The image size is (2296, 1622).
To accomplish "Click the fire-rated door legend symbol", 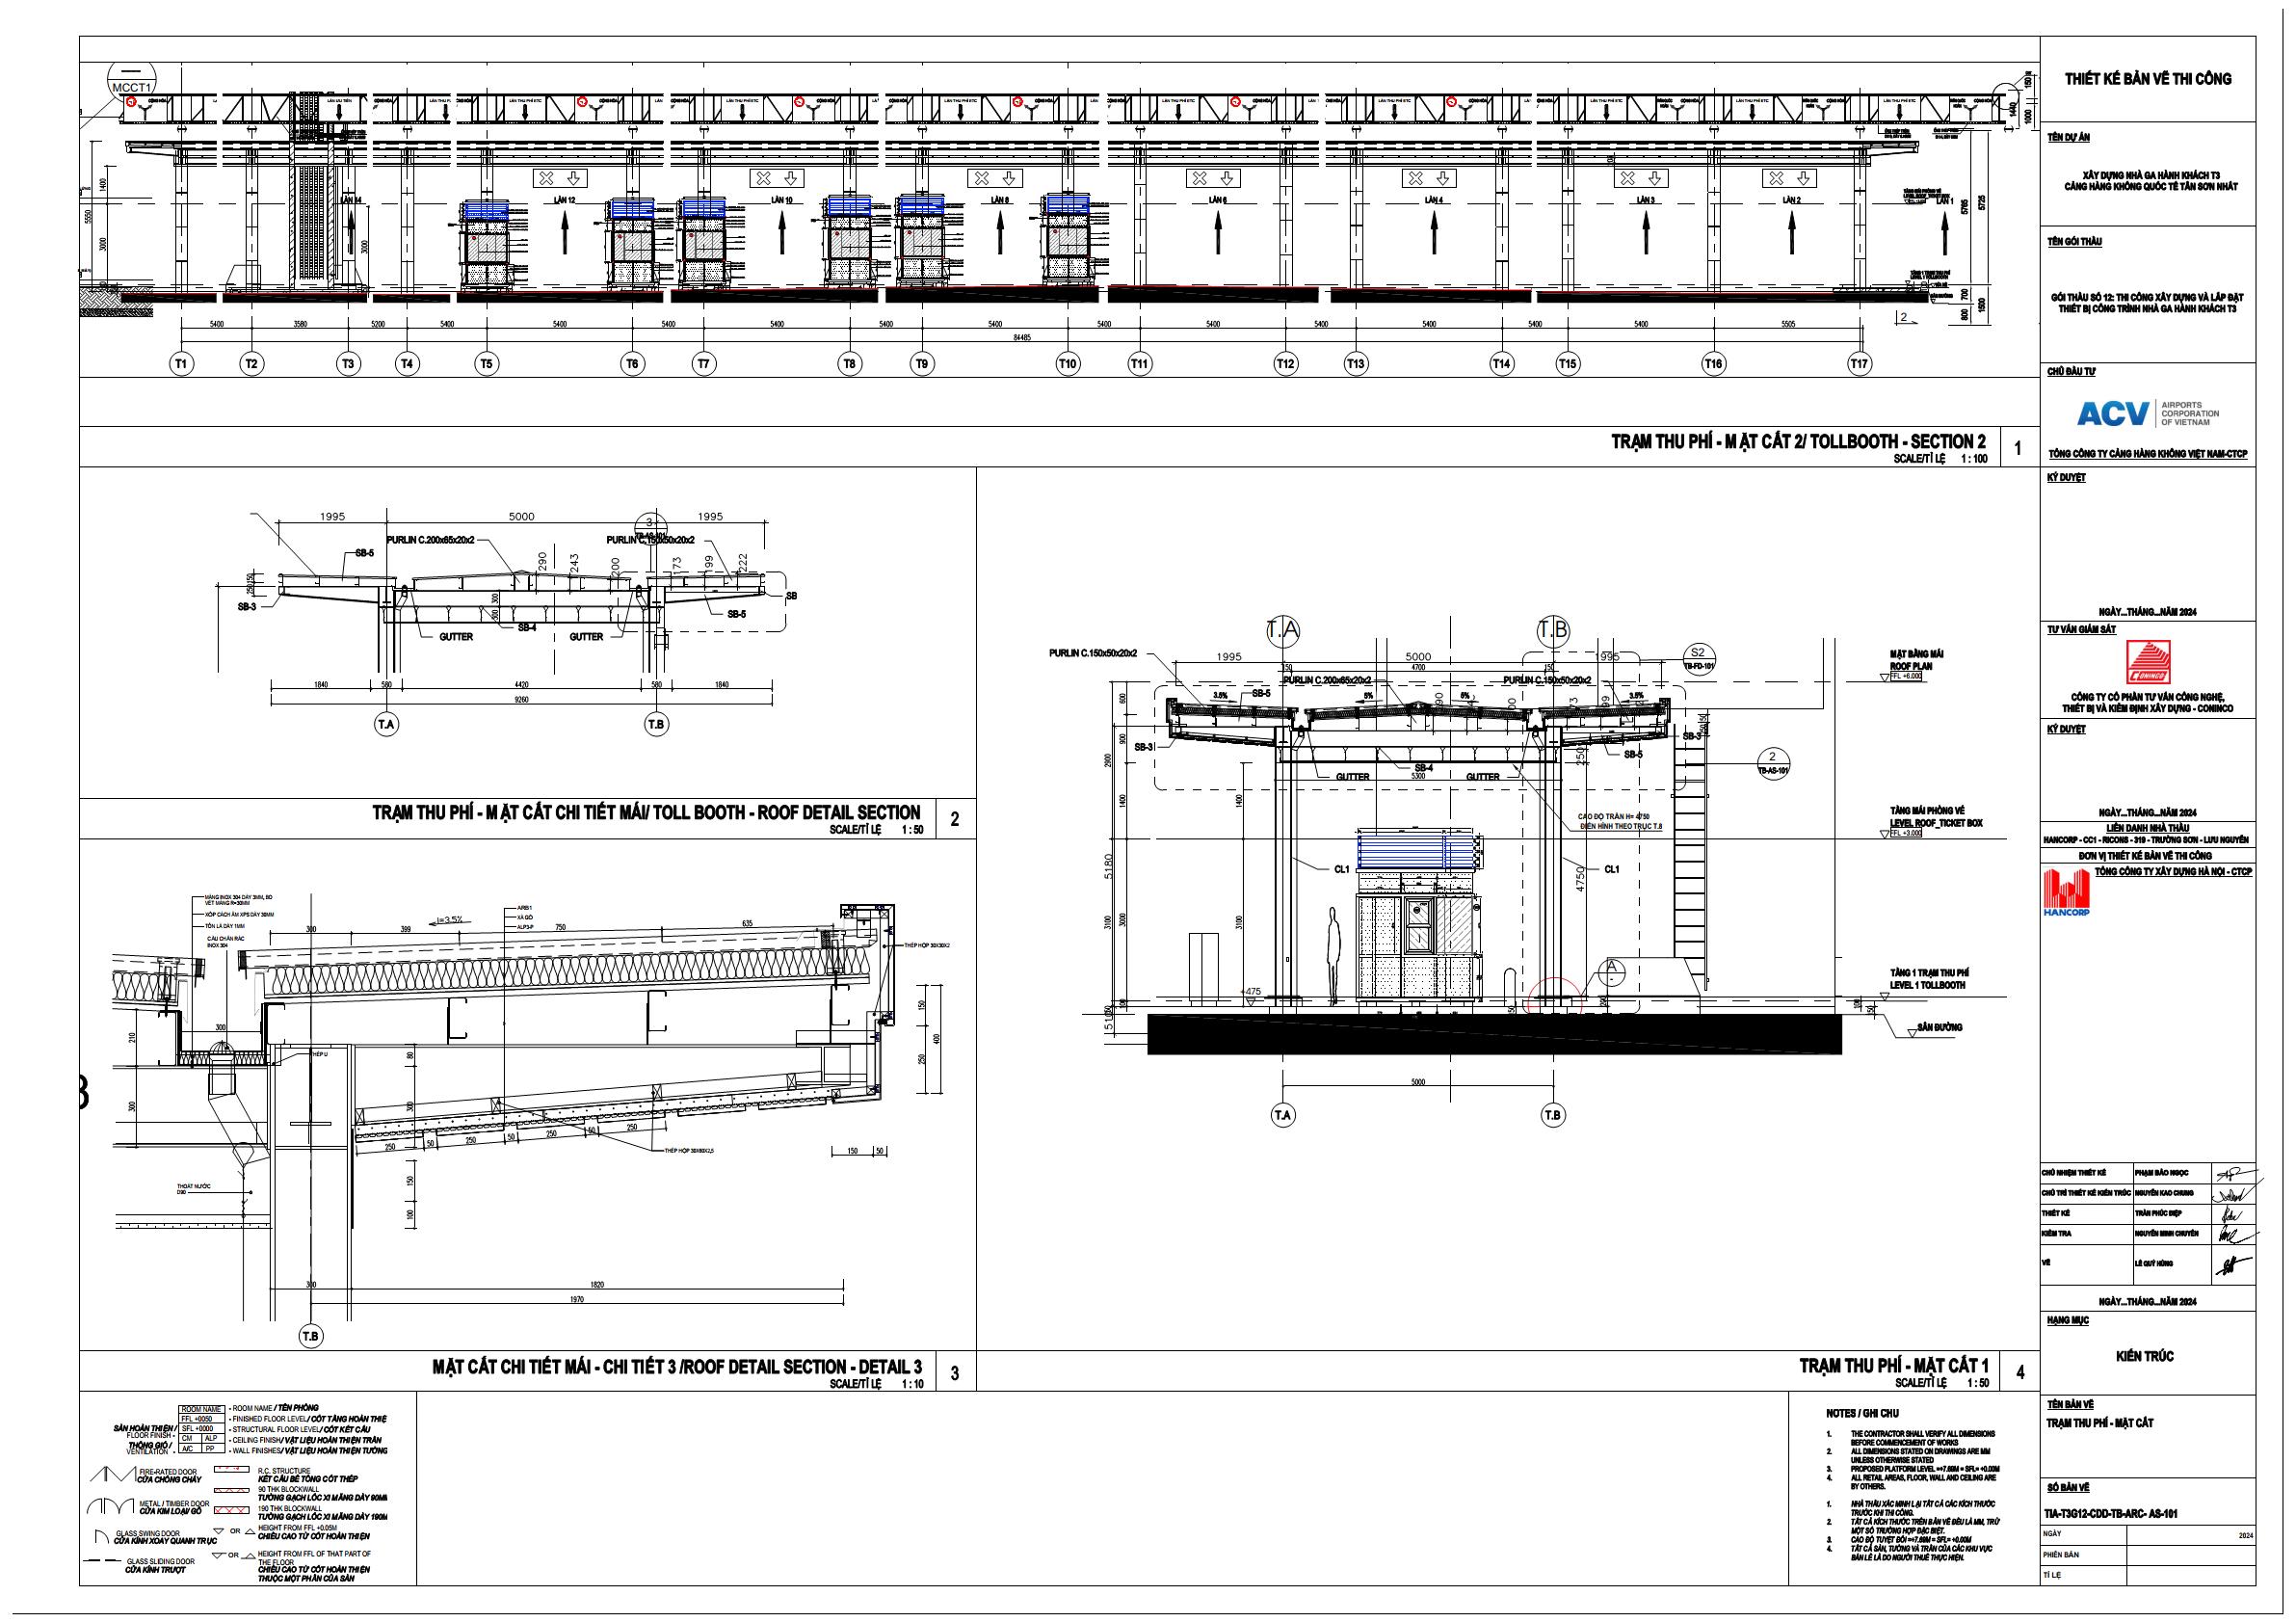I will coord(113,1475).
